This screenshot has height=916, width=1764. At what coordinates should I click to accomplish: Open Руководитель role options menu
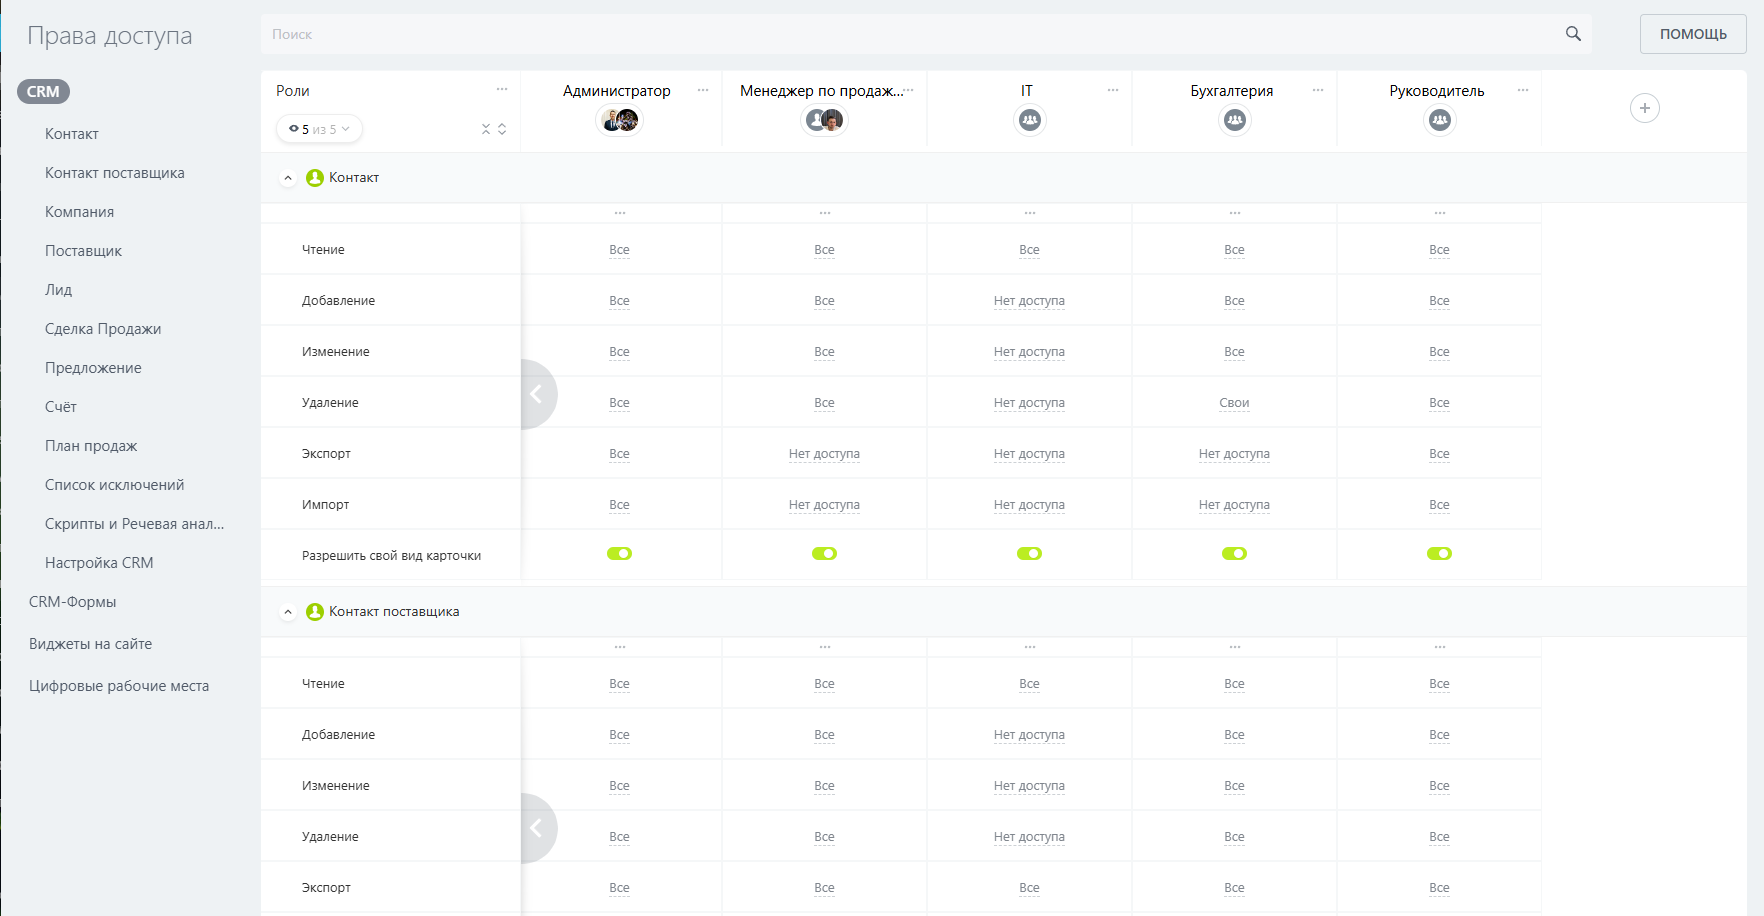[1523, 90]
